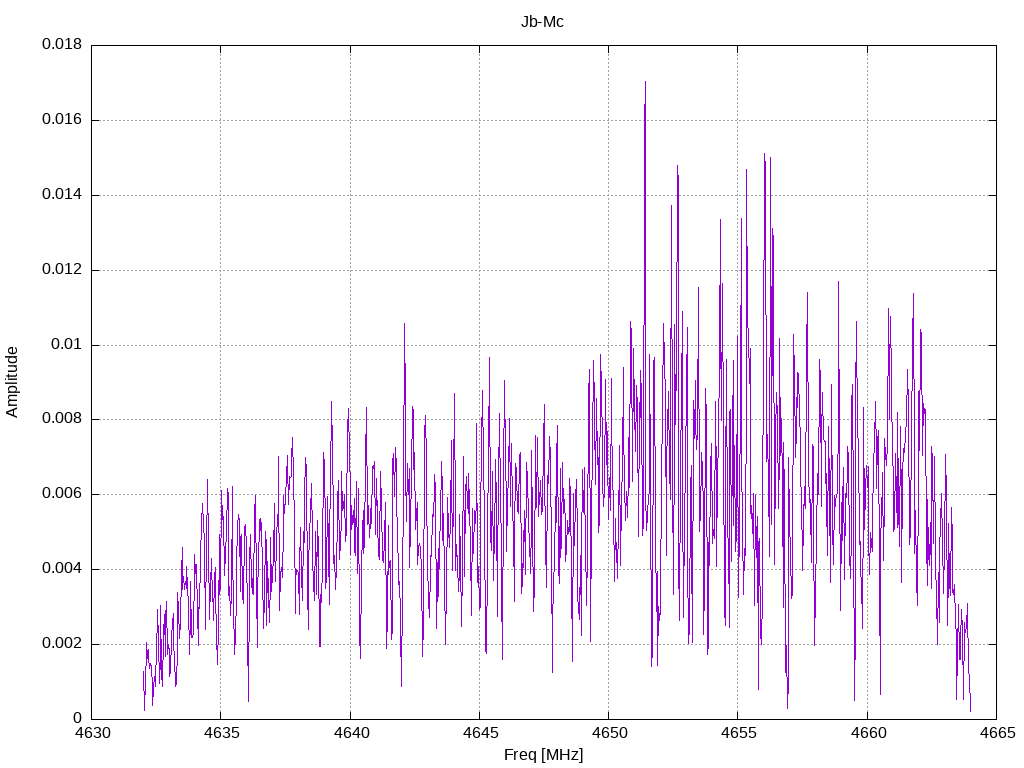Image resolution: width=1024 pixels, height=768 pixels.
Task: Click the y-axis tick label 0.012
Action: (62, 269)
